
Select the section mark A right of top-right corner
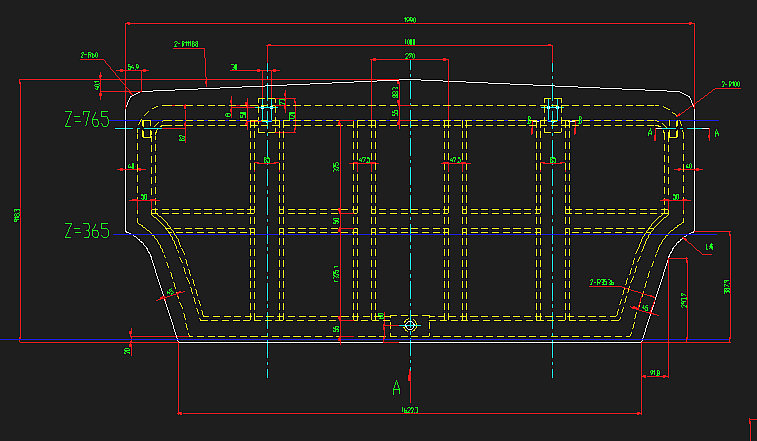click(x=717, y=131)
